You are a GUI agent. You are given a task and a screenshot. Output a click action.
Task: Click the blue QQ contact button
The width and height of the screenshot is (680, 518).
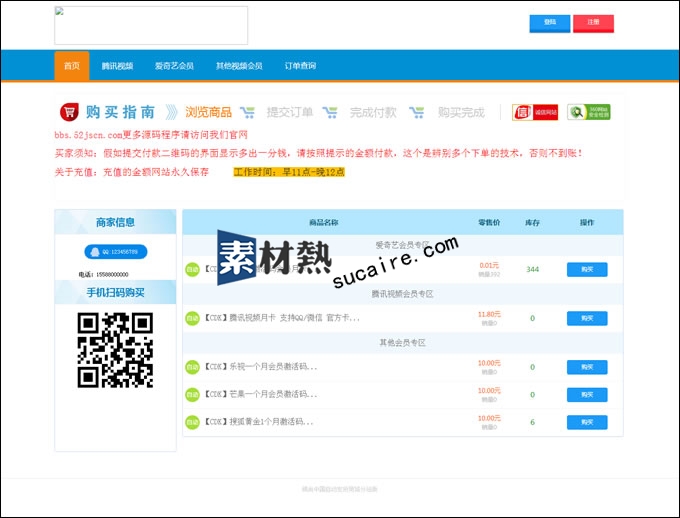click(x=116, y=252)
